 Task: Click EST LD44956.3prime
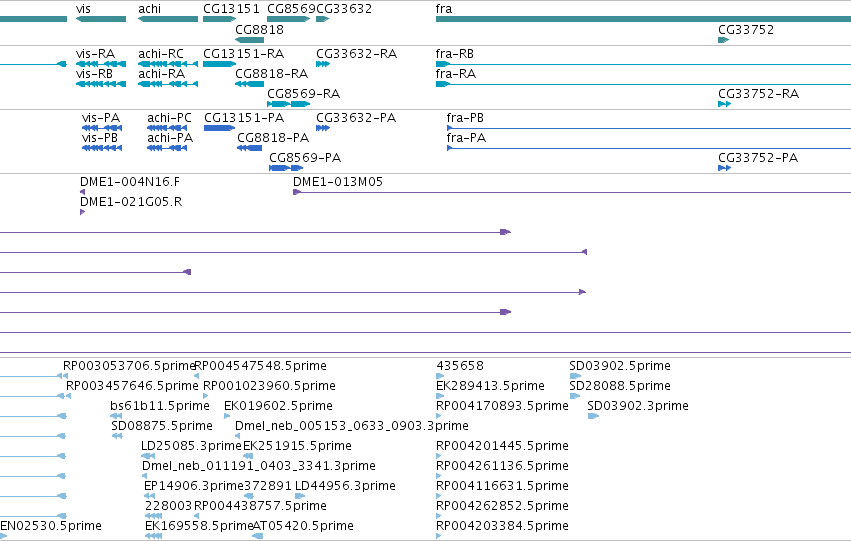[345, 486]
